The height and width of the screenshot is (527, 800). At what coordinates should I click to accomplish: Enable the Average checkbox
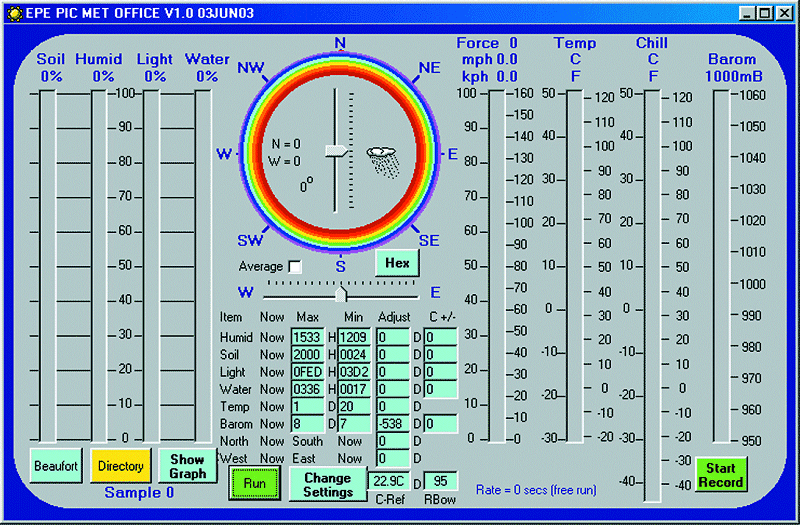click(294, 267)
